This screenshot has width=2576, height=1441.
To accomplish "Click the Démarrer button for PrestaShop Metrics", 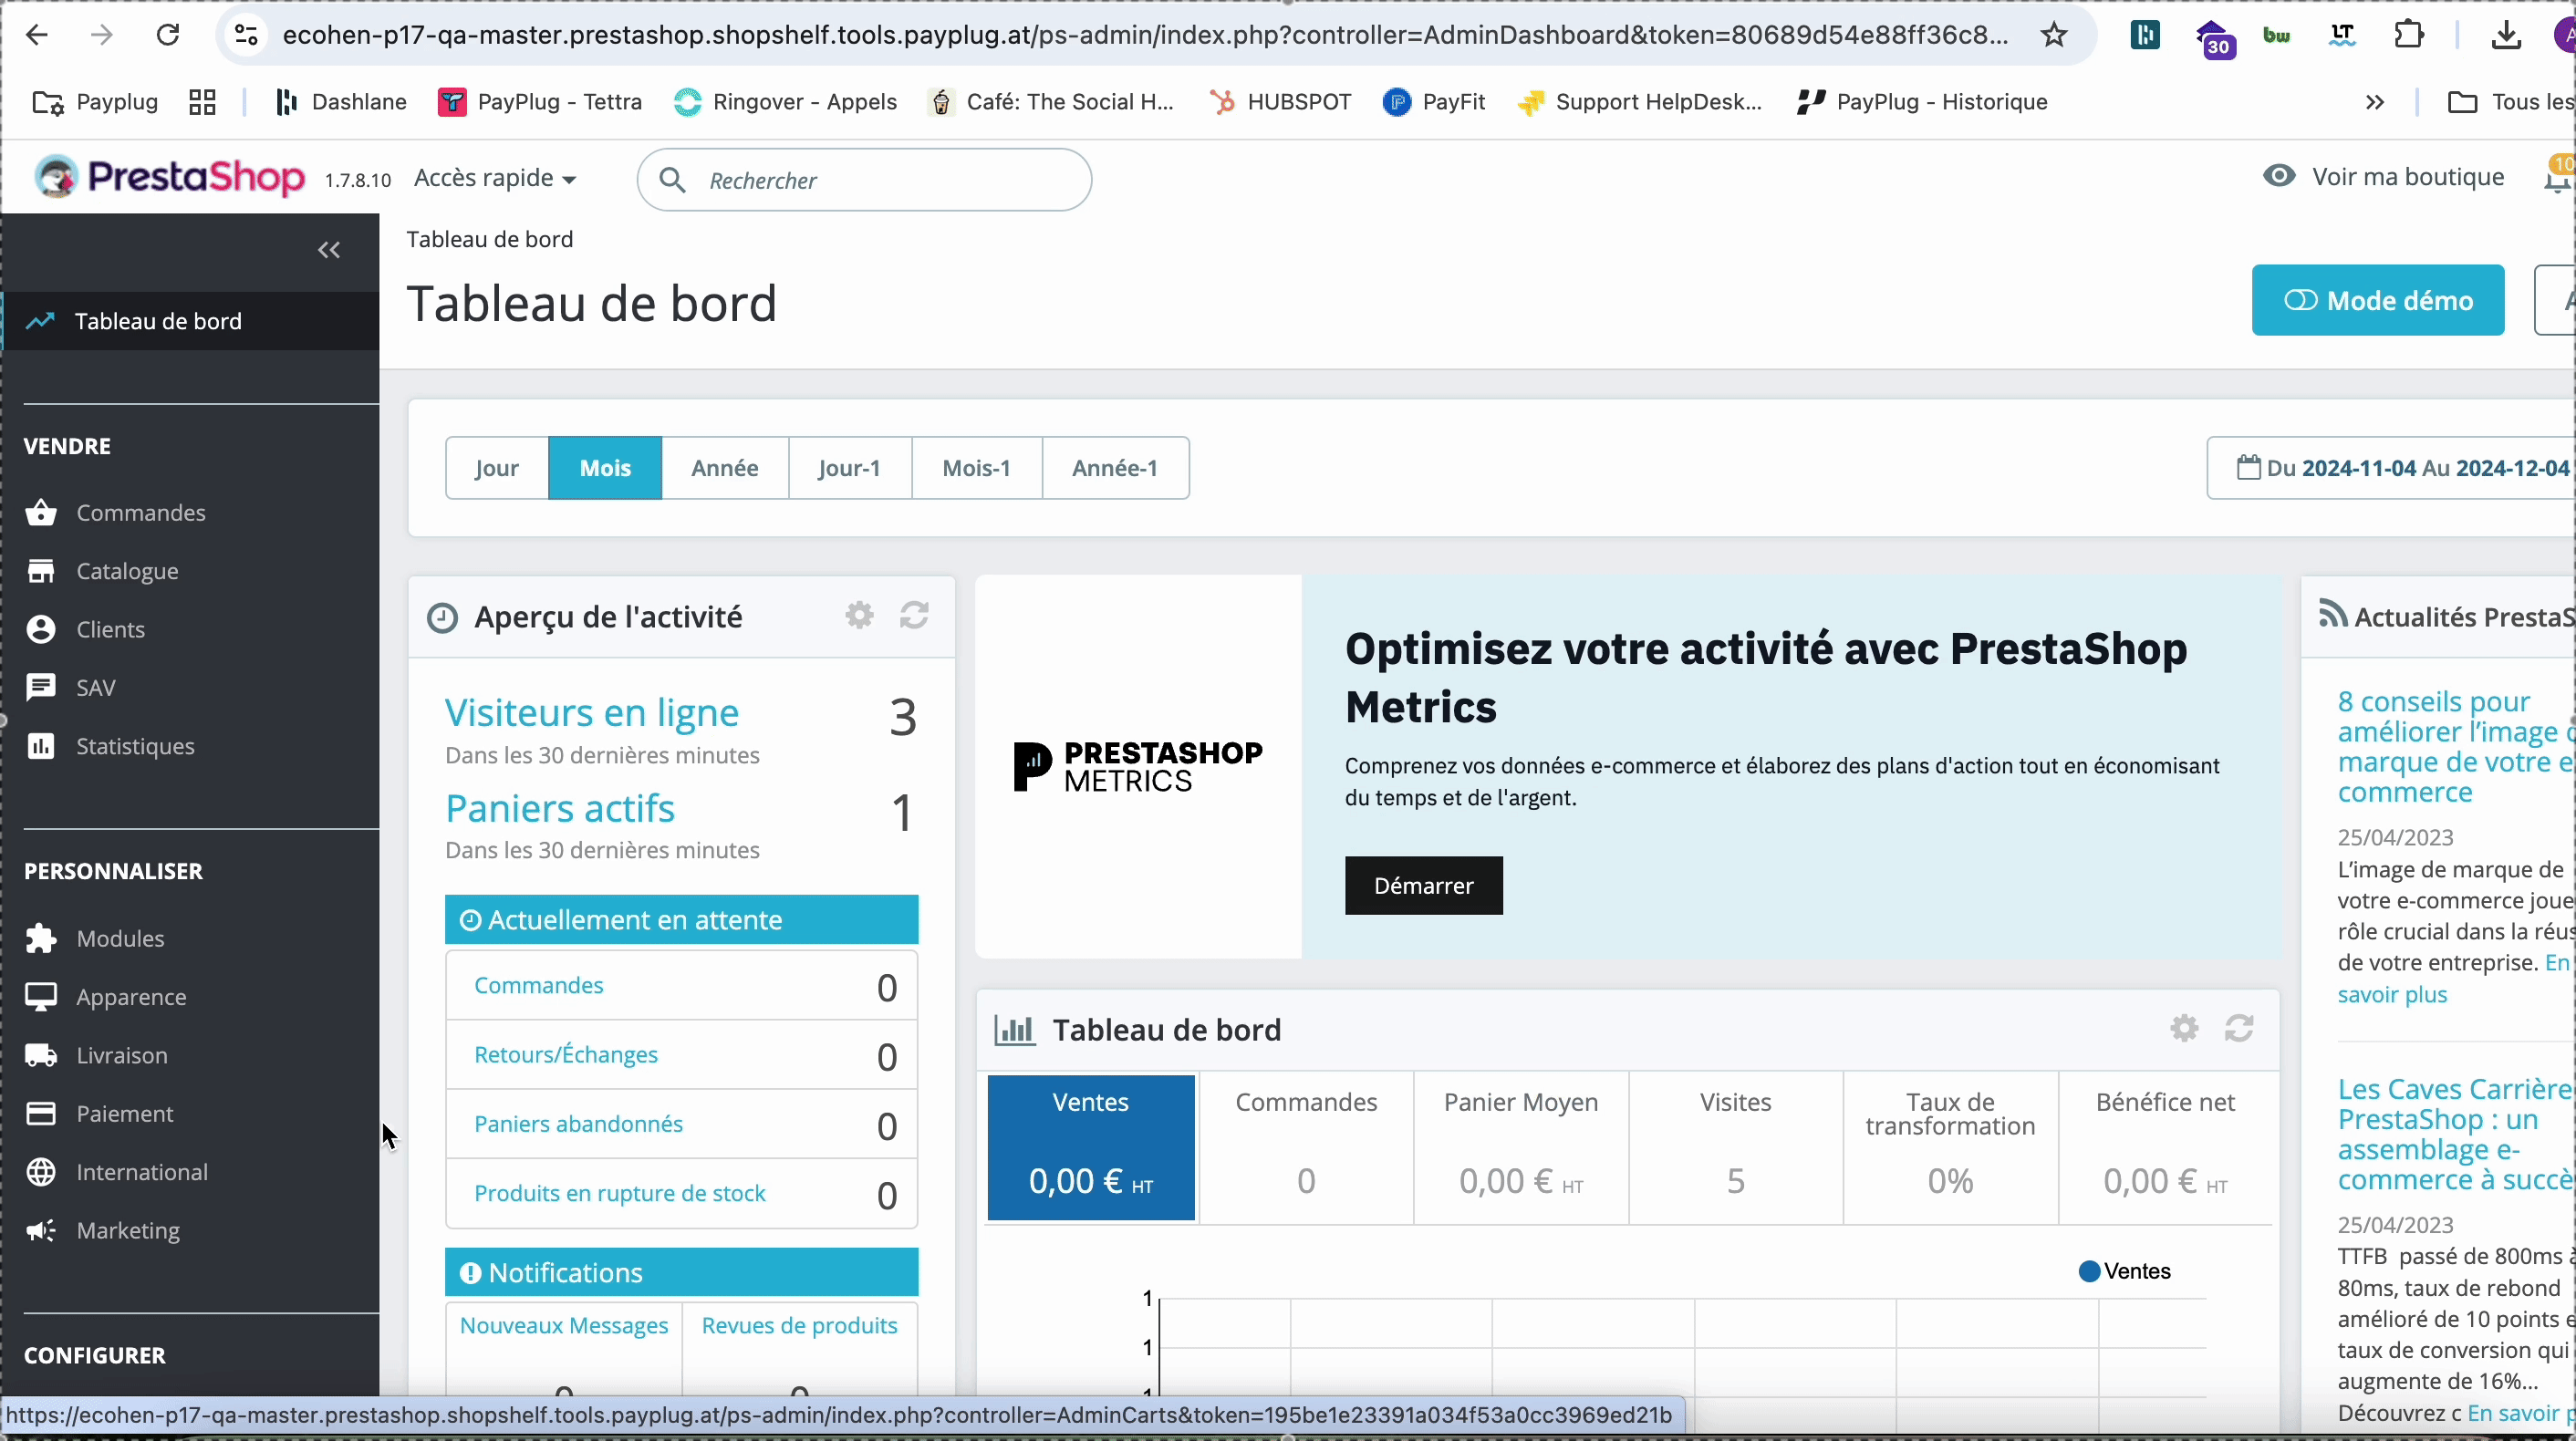I will point(1424,886).
